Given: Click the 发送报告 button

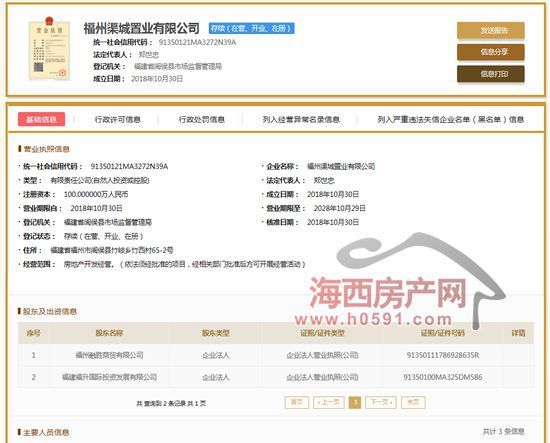Looking at the screenshot, I should click(490, 31).
